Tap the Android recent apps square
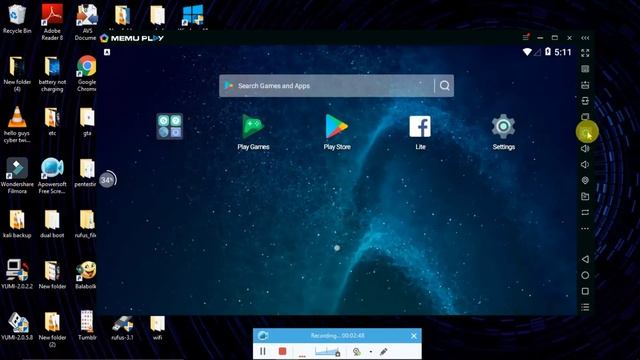 tap(585, 291)
